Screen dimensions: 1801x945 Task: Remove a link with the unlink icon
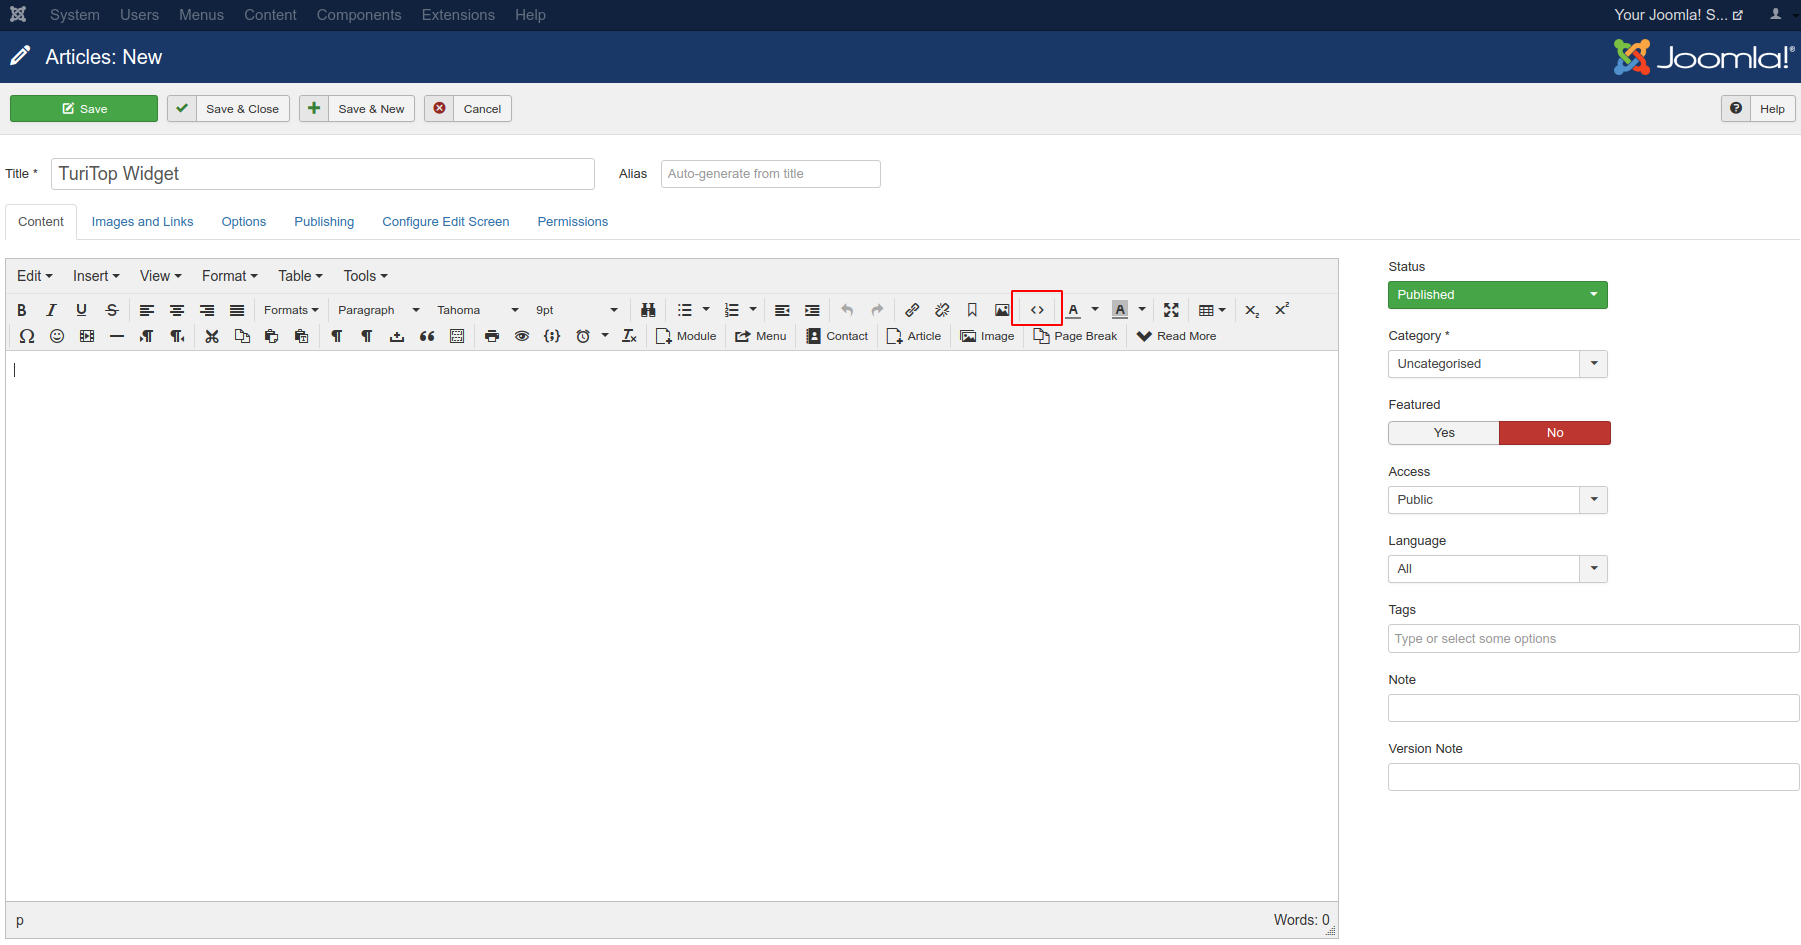coord(941,309)
